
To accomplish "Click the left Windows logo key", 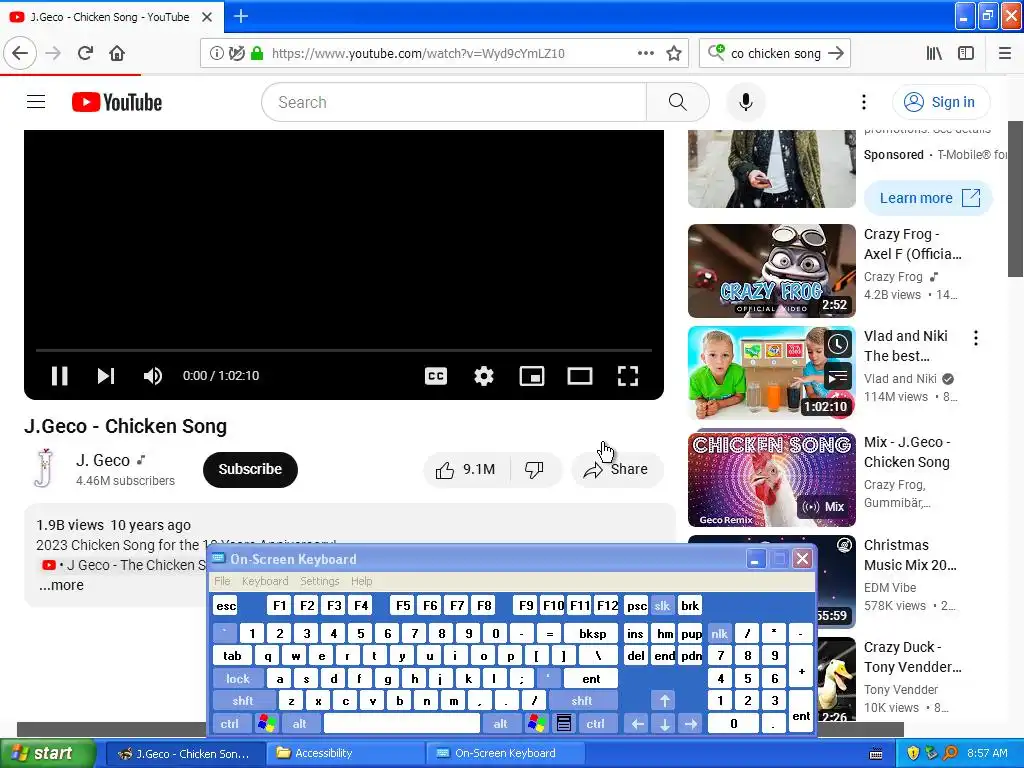I will [x=267, y=724].
